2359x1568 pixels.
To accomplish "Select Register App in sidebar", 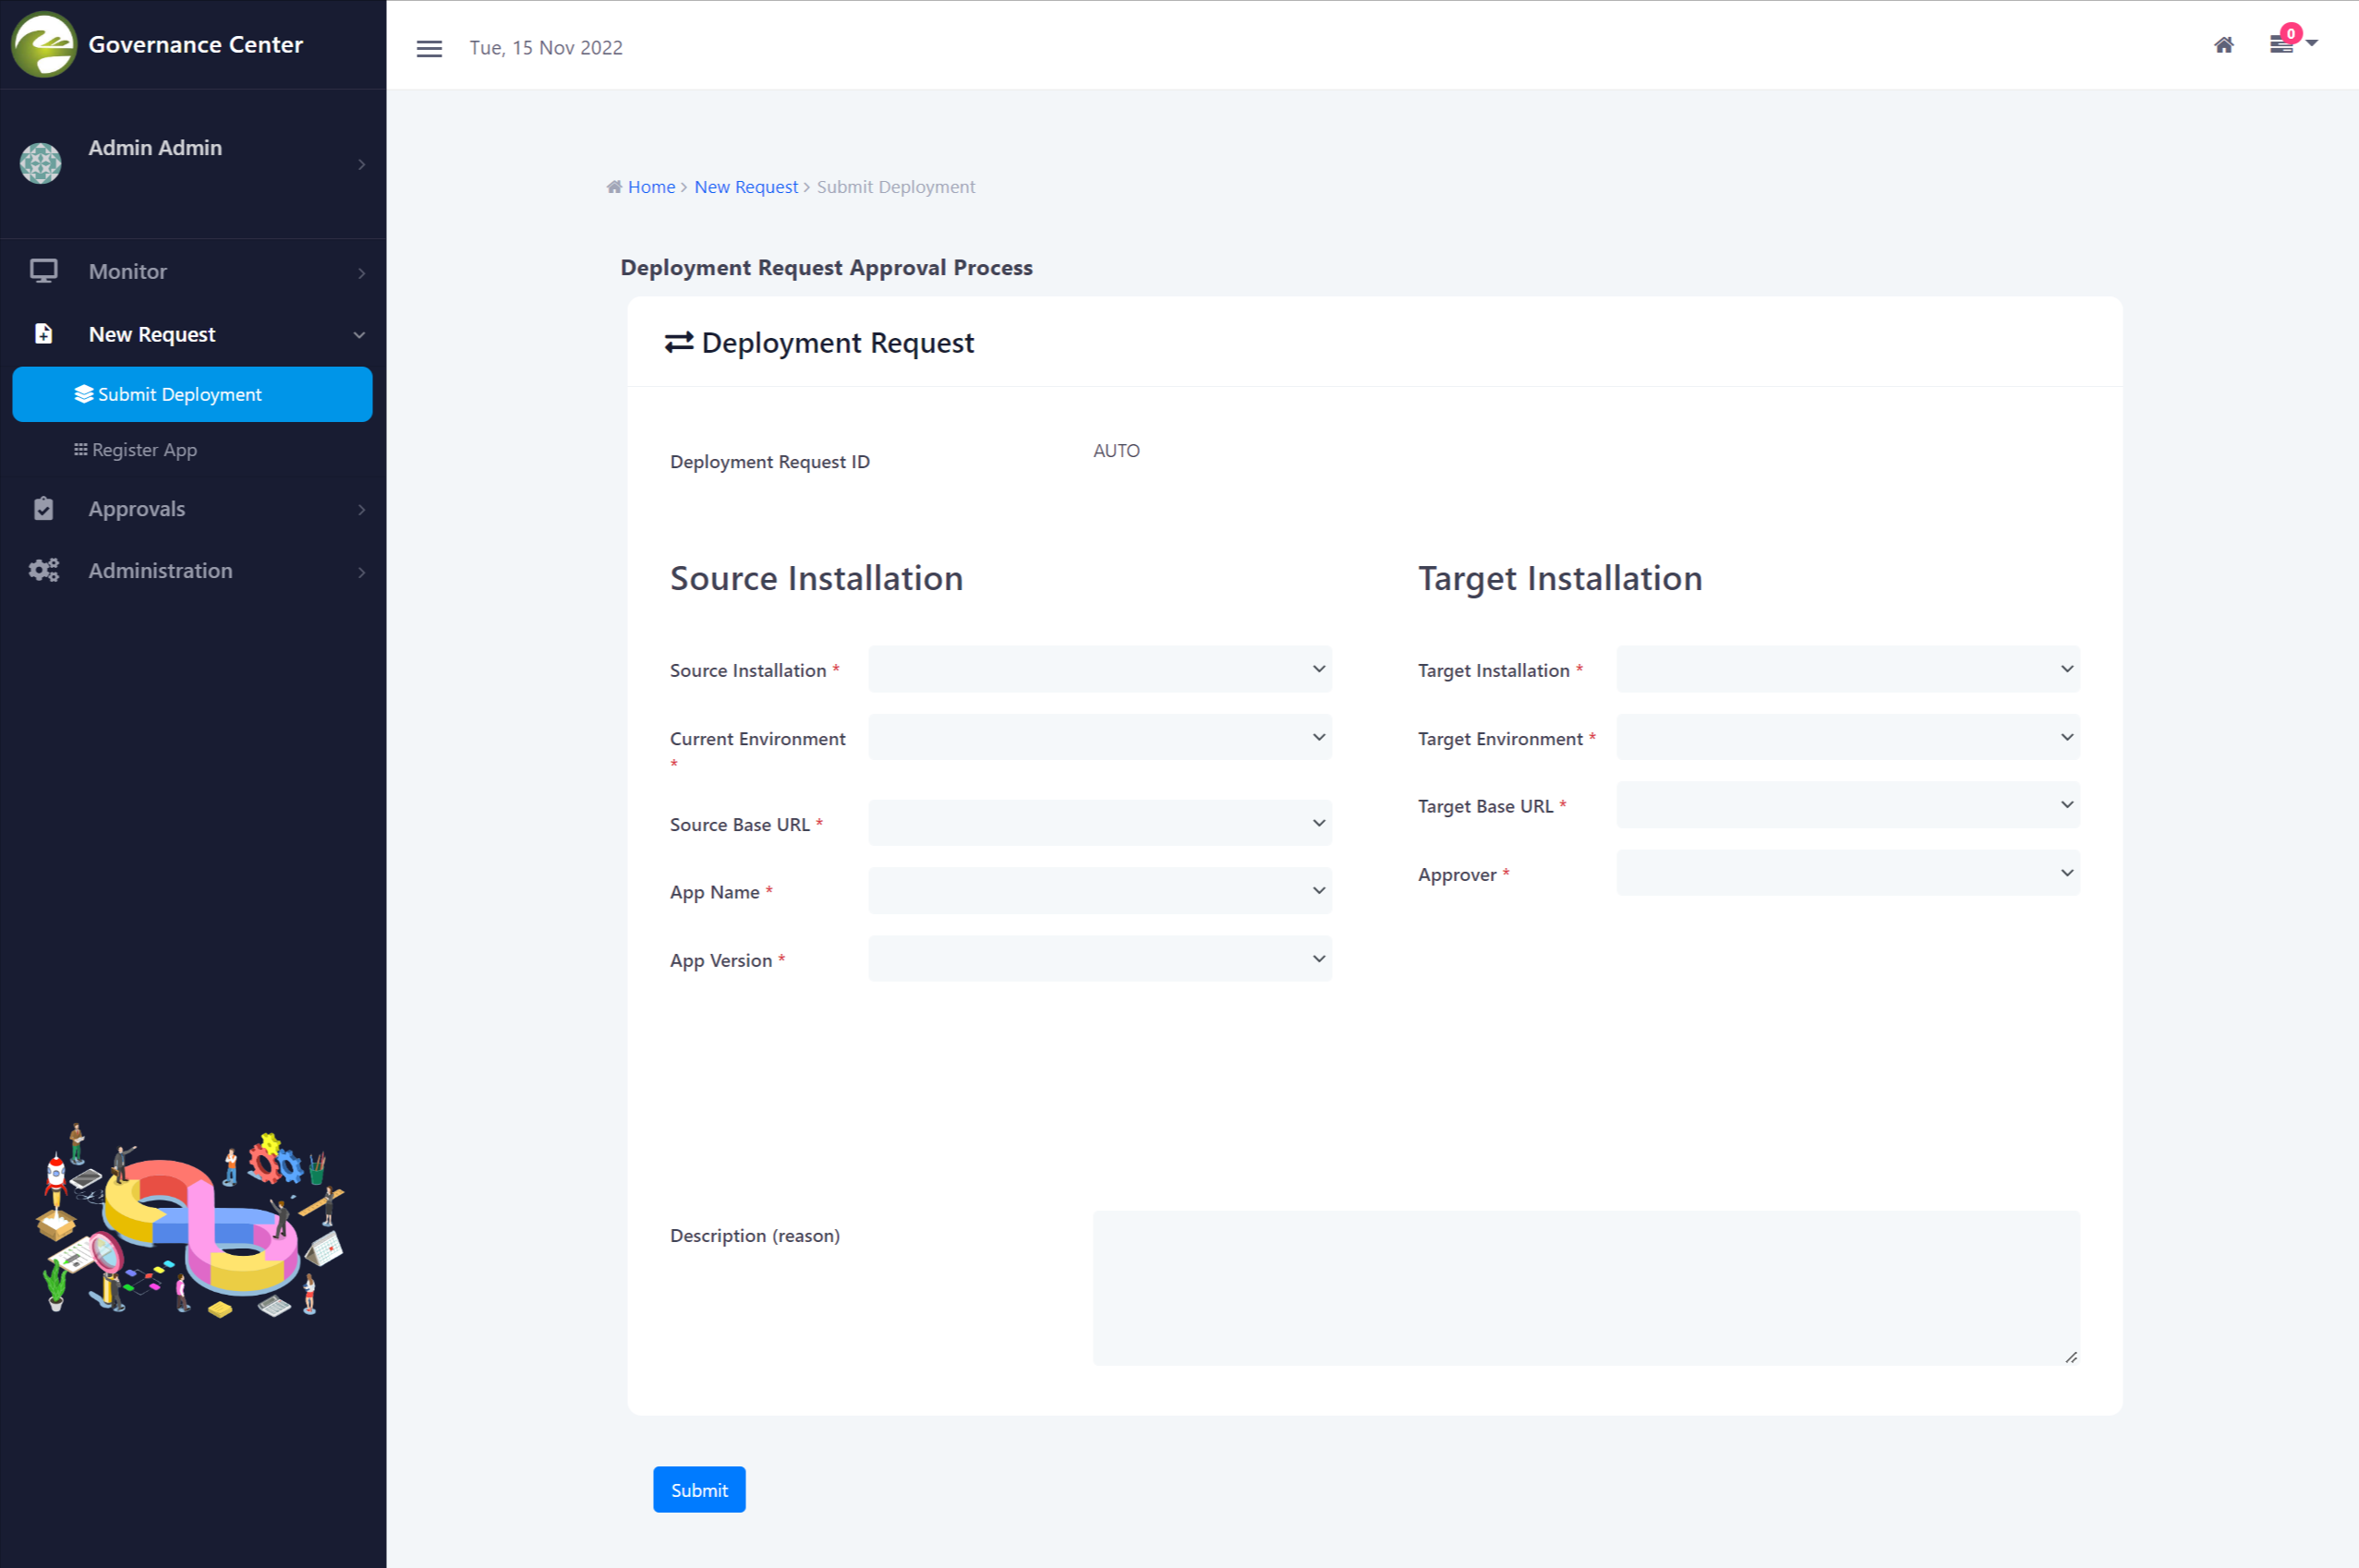I will [x=144, y=450].
